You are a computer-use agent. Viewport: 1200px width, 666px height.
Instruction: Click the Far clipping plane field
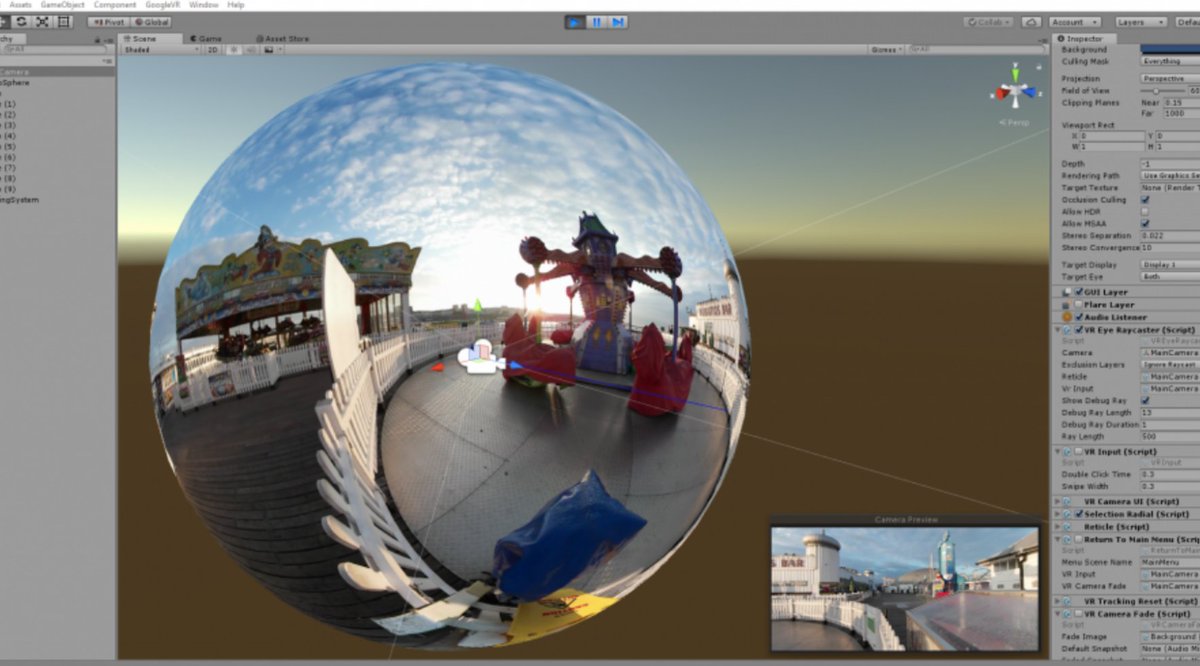(x=1181, y=113)
